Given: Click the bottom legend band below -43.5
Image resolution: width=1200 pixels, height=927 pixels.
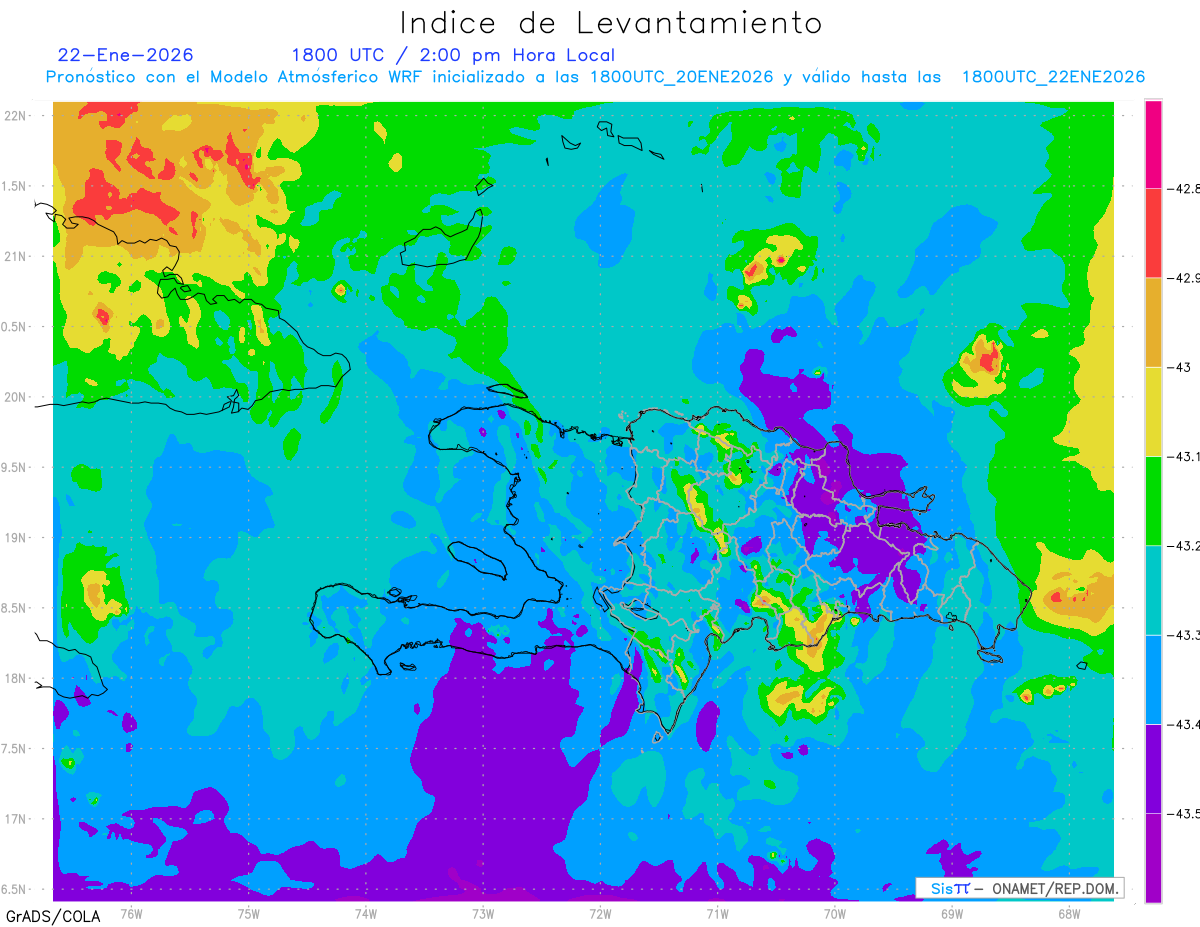Looking at the screenshot, I should [1153, 857].
